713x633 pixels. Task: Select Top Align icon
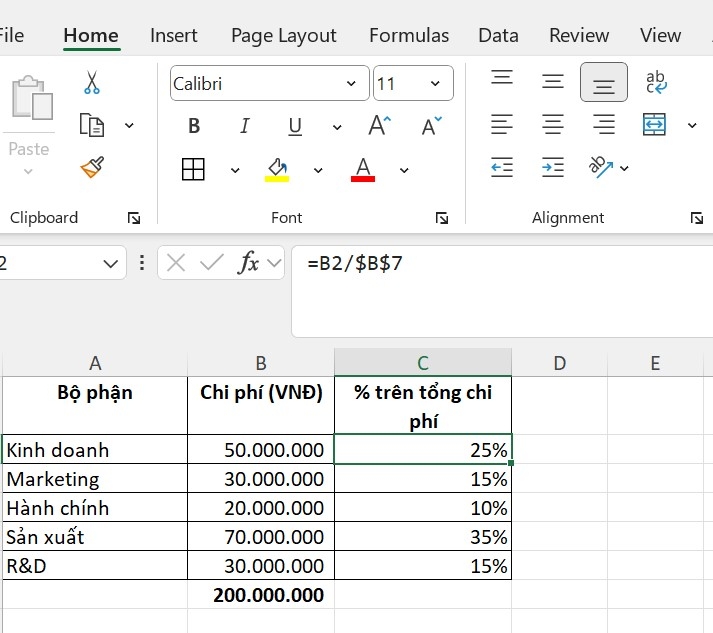coord(502,77)
